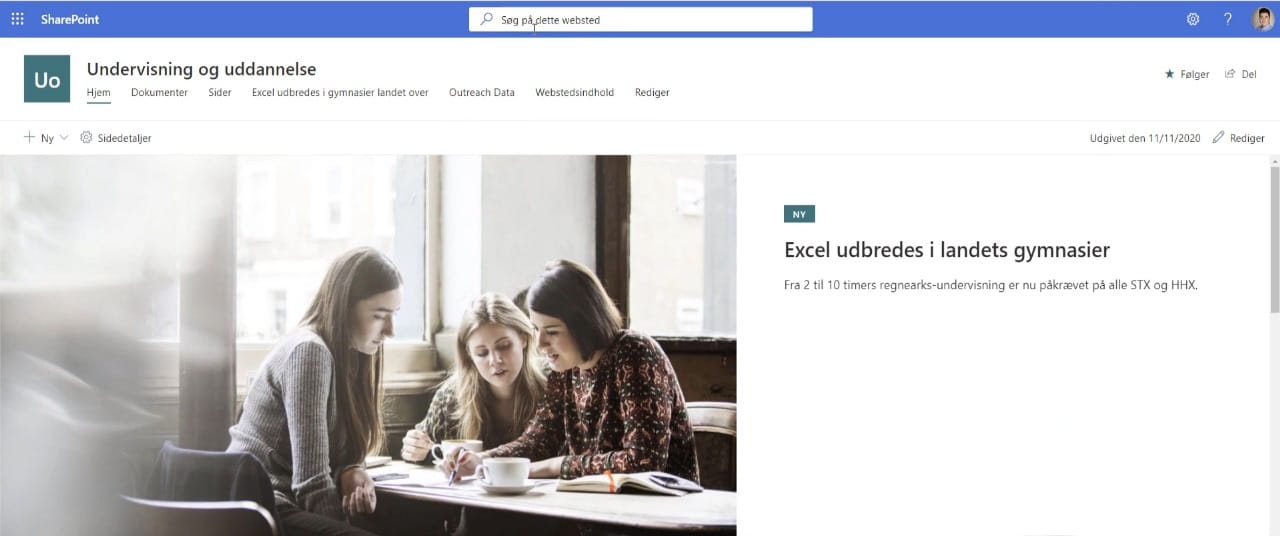1280x536 pixels.
Task: Click the plus icon beside Ny
Action: point(29,137)
